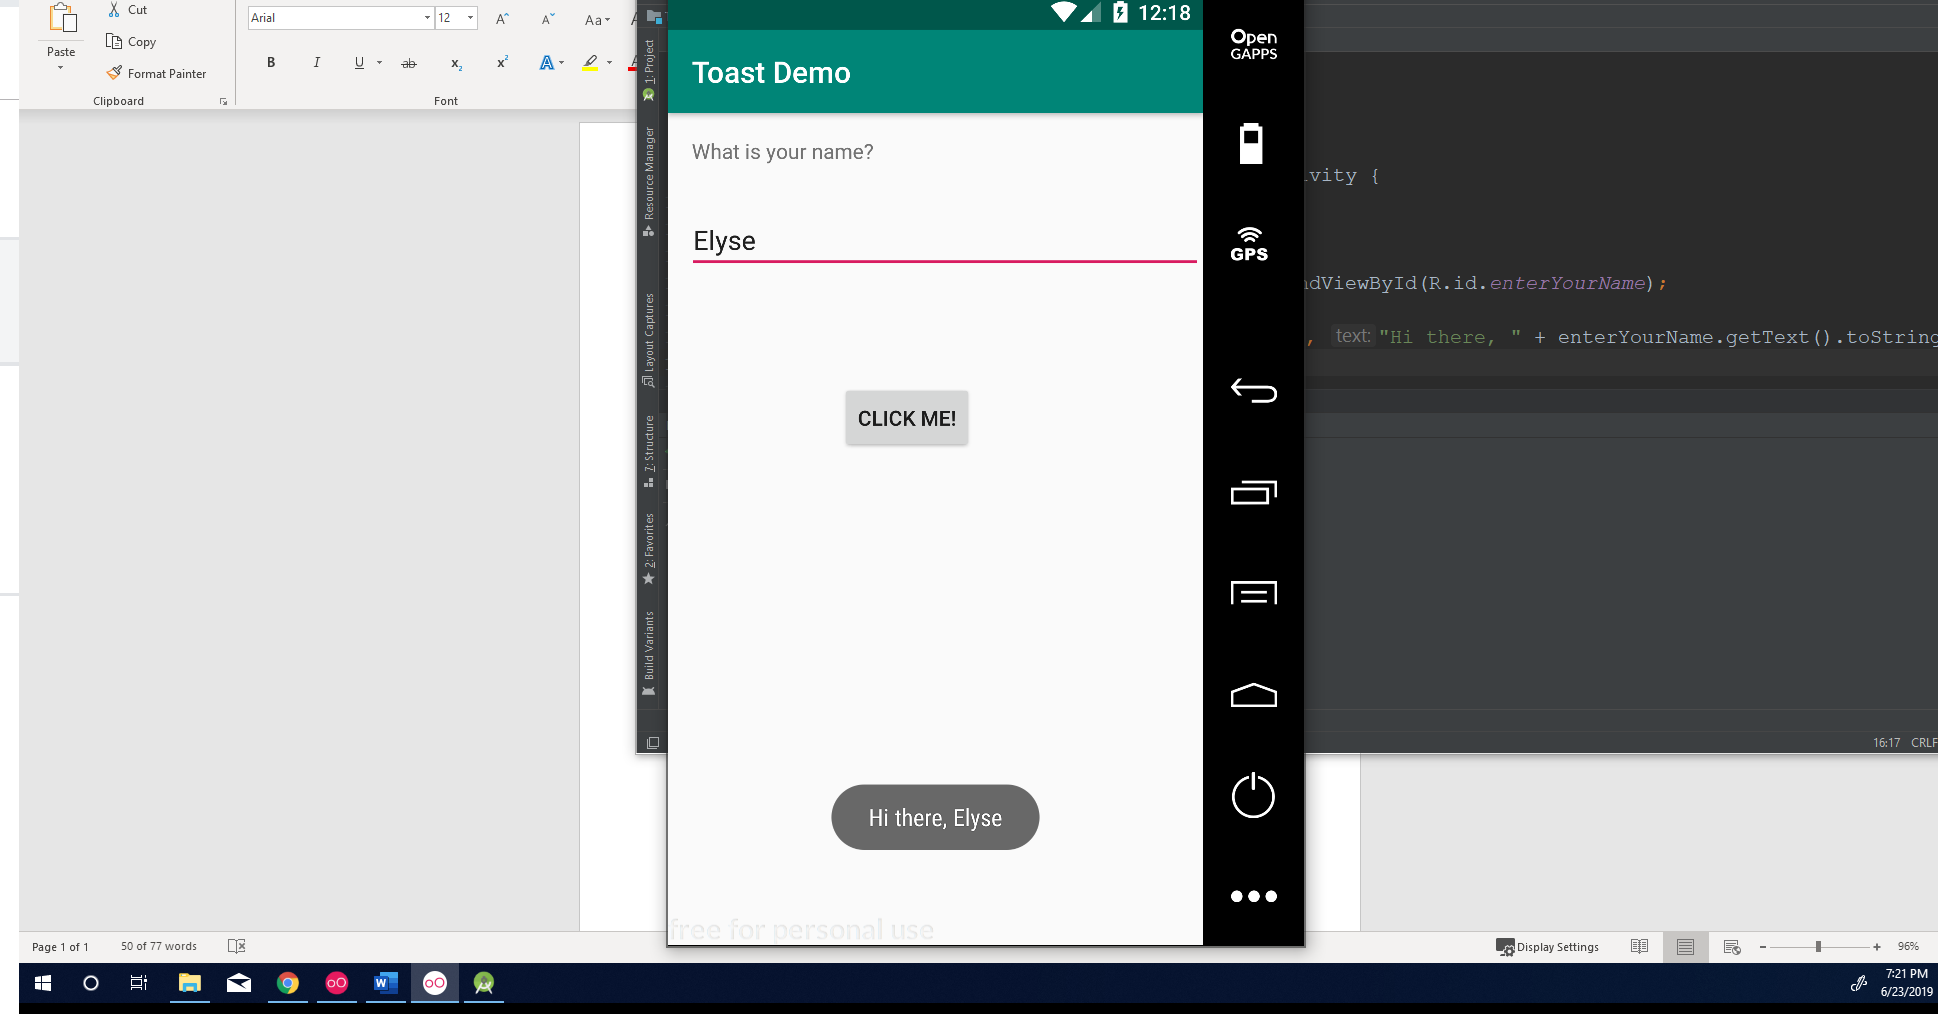Click the name input field containing Elyse
The height and width of the screenshot is (1014, 1938).
pos(943,241)
